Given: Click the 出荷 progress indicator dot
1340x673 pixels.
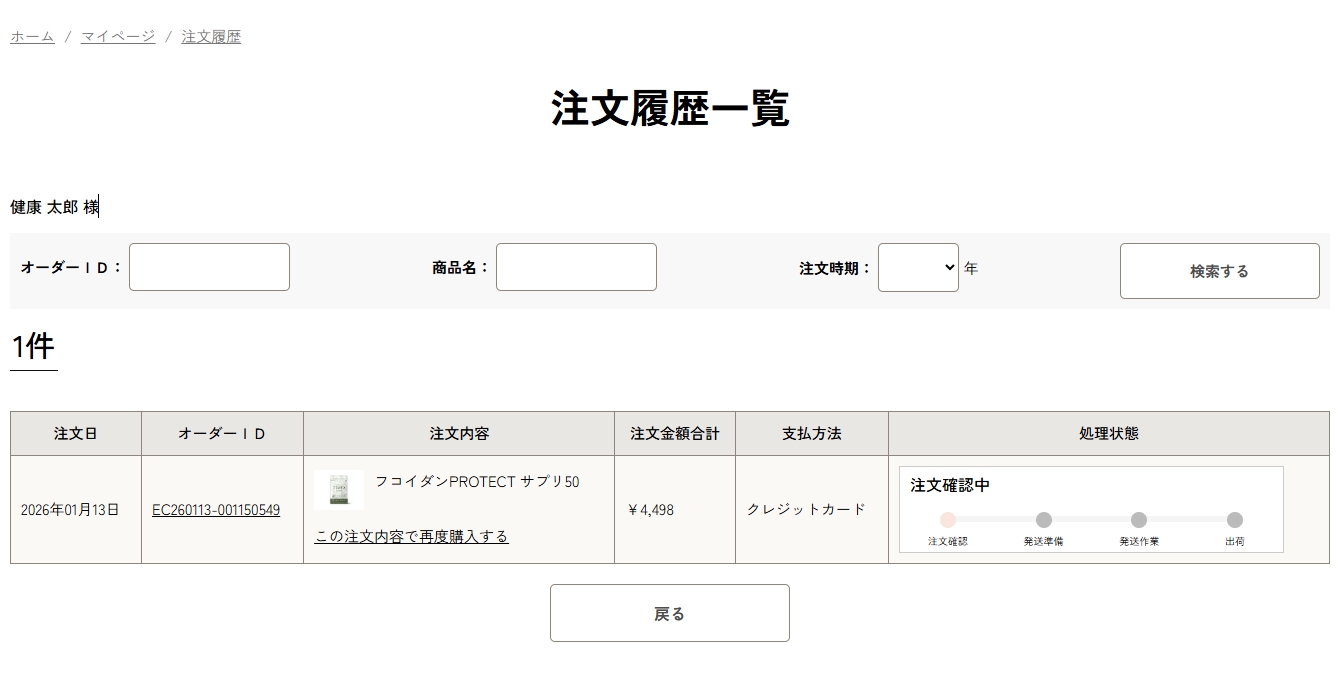Looking at the screenshot, I should tap(1233, 520).
